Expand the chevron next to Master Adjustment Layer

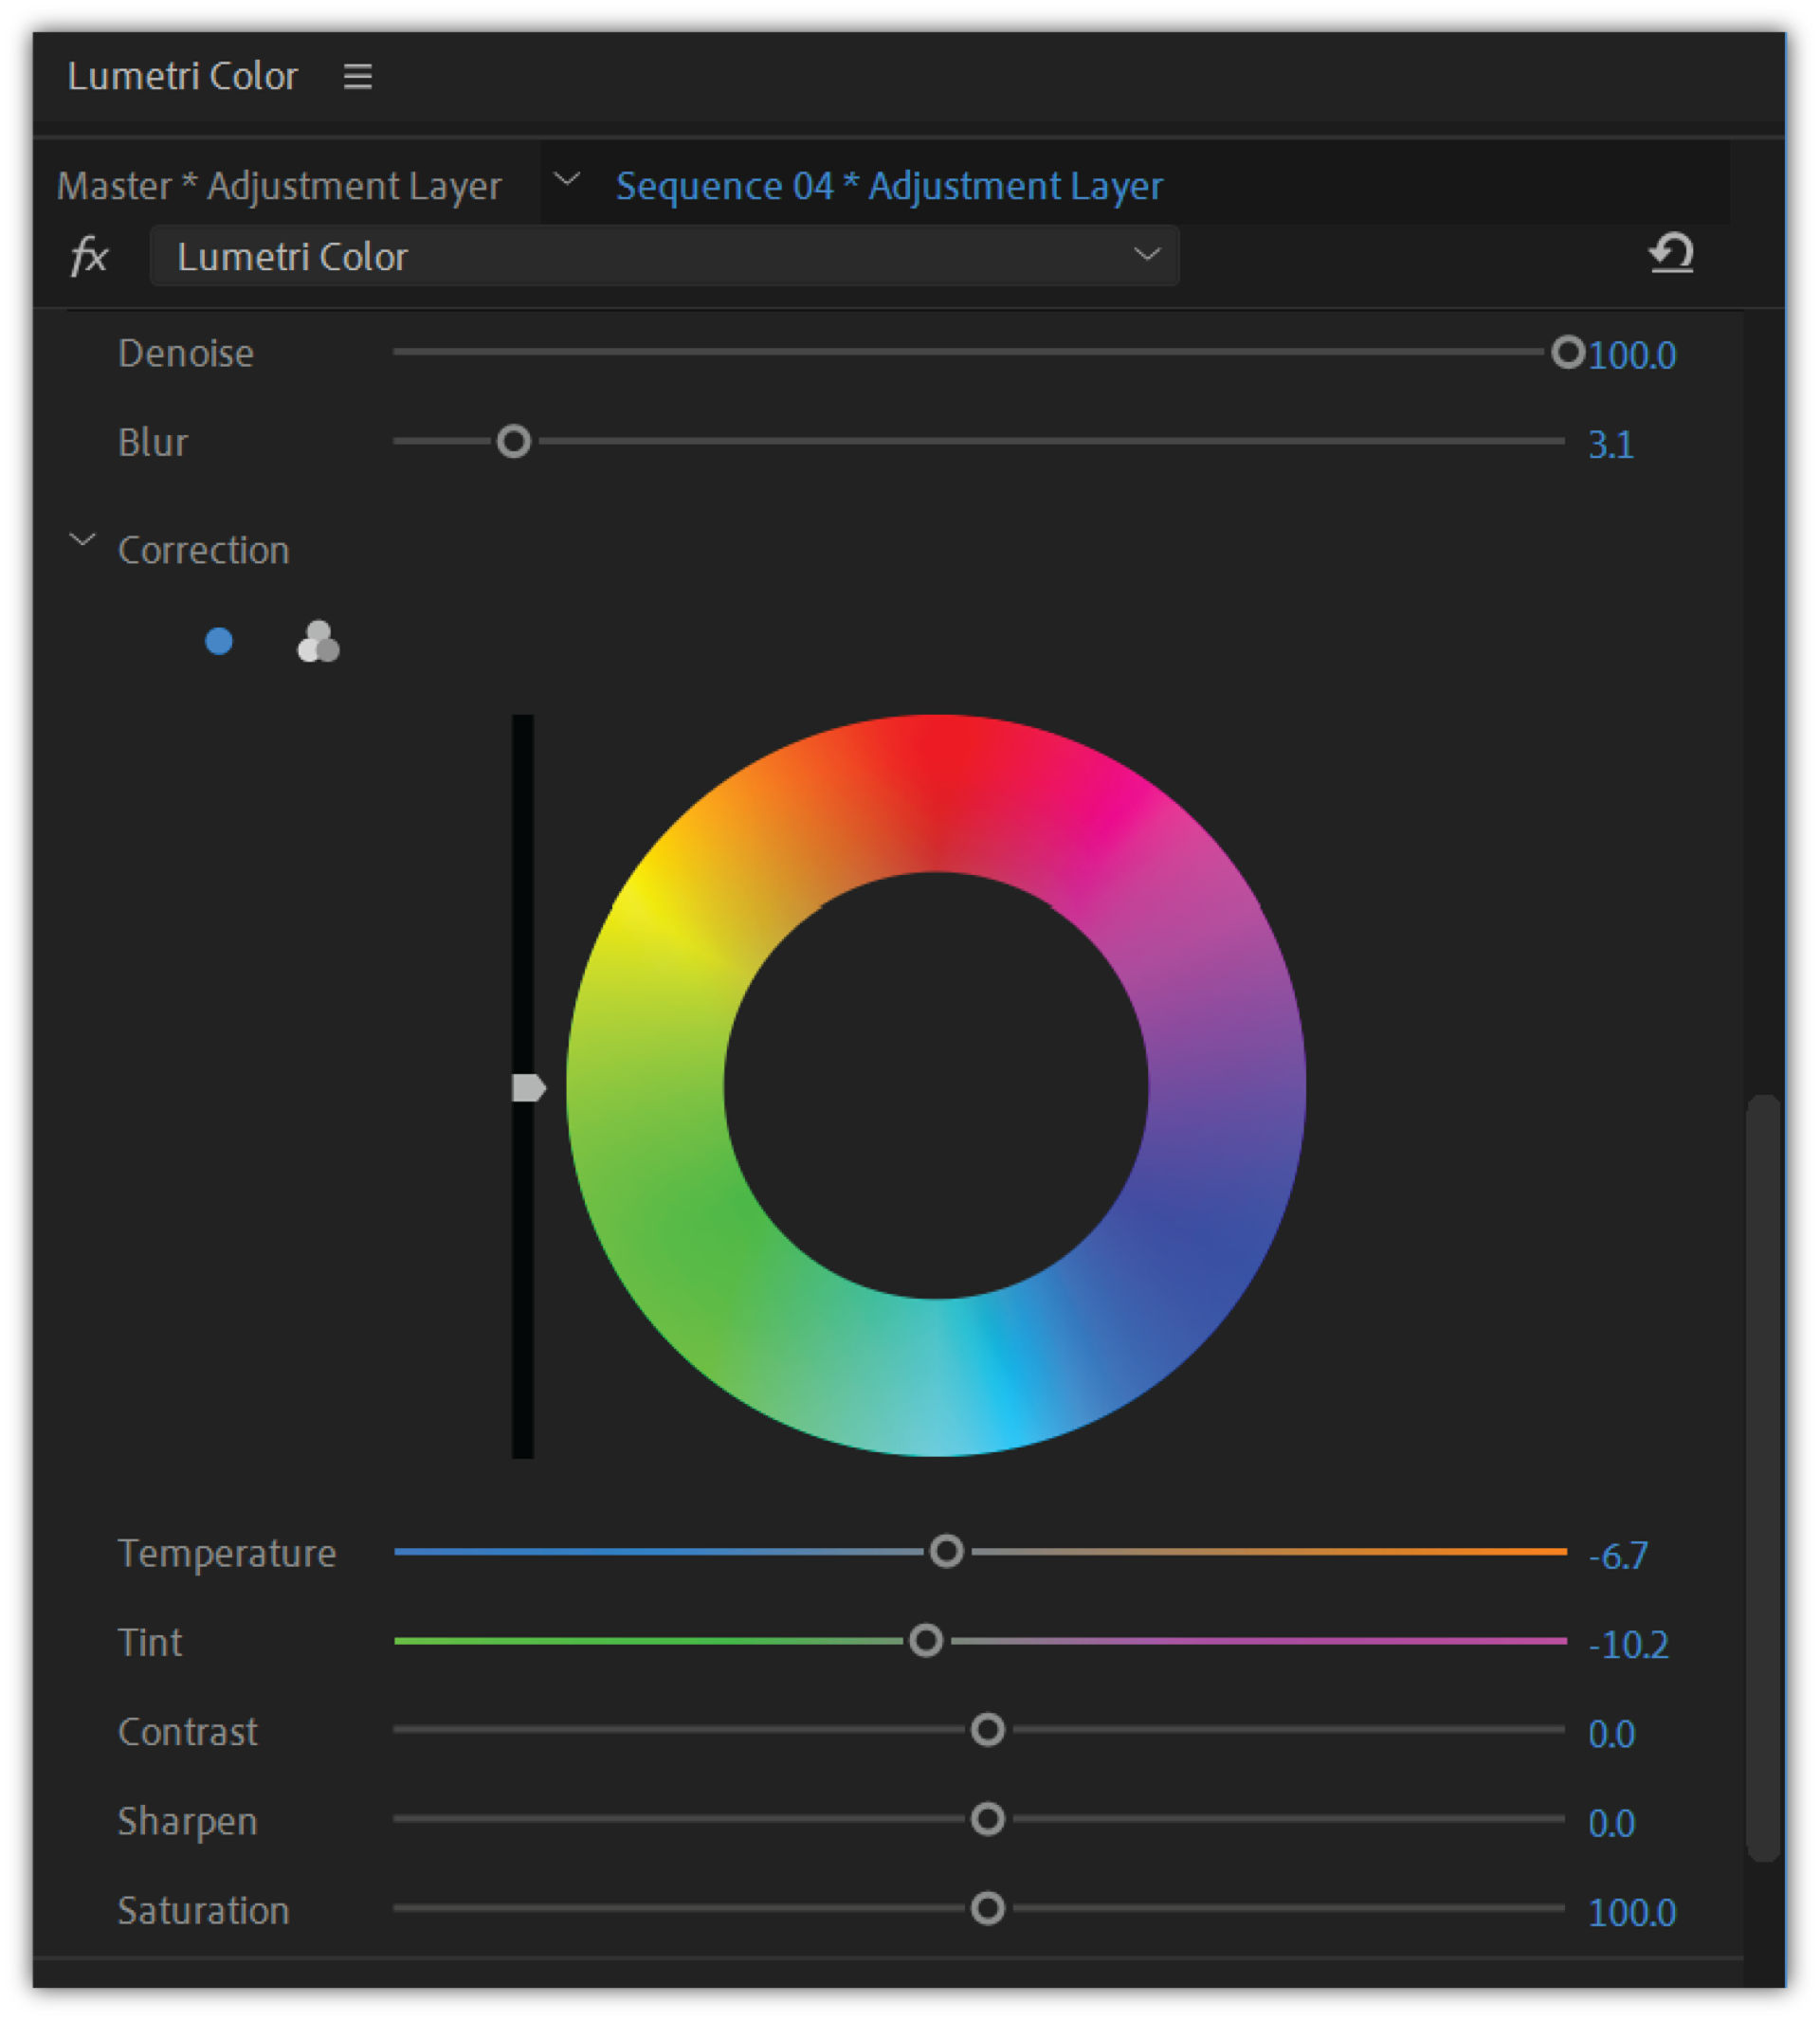coord(568,182)
